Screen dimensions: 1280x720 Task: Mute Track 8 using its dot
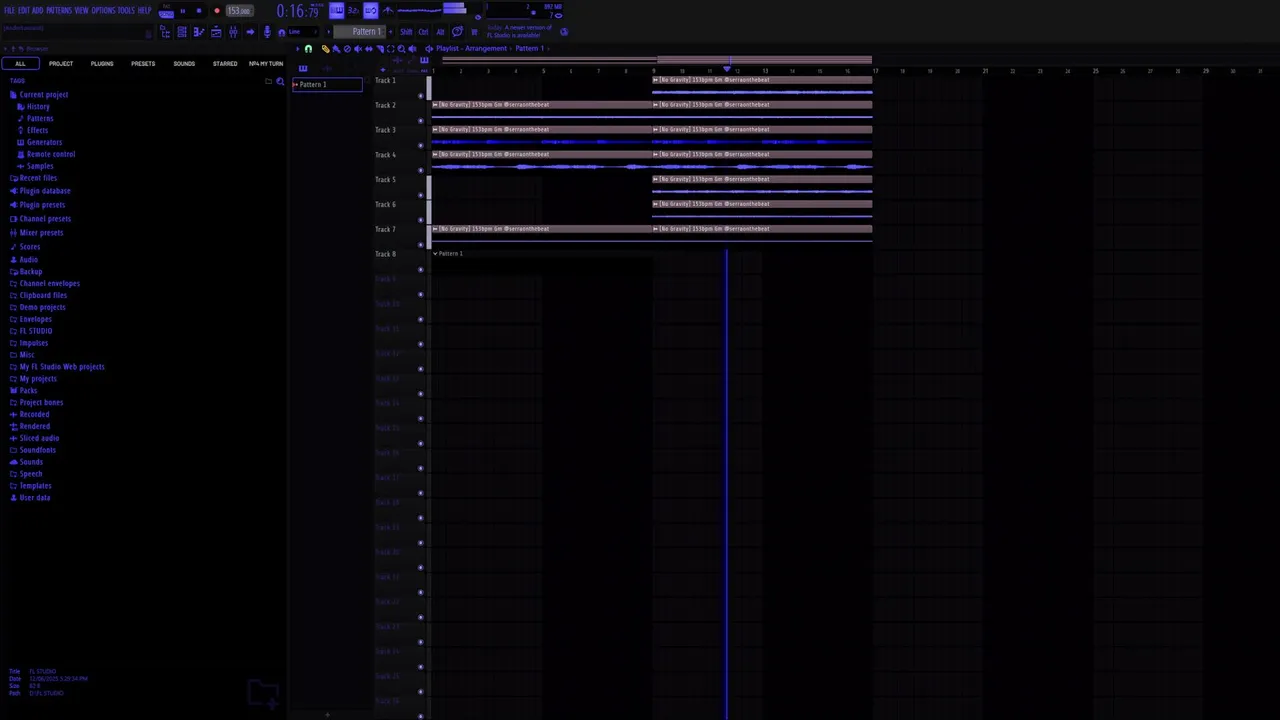(421, 270)
